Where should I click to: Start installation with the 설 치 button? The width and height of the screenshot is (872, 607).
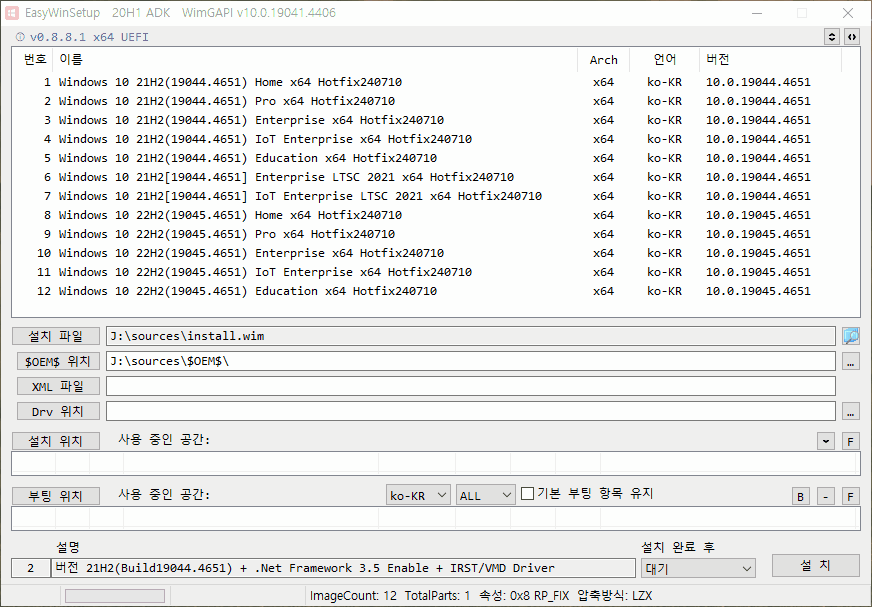[815, 565]
